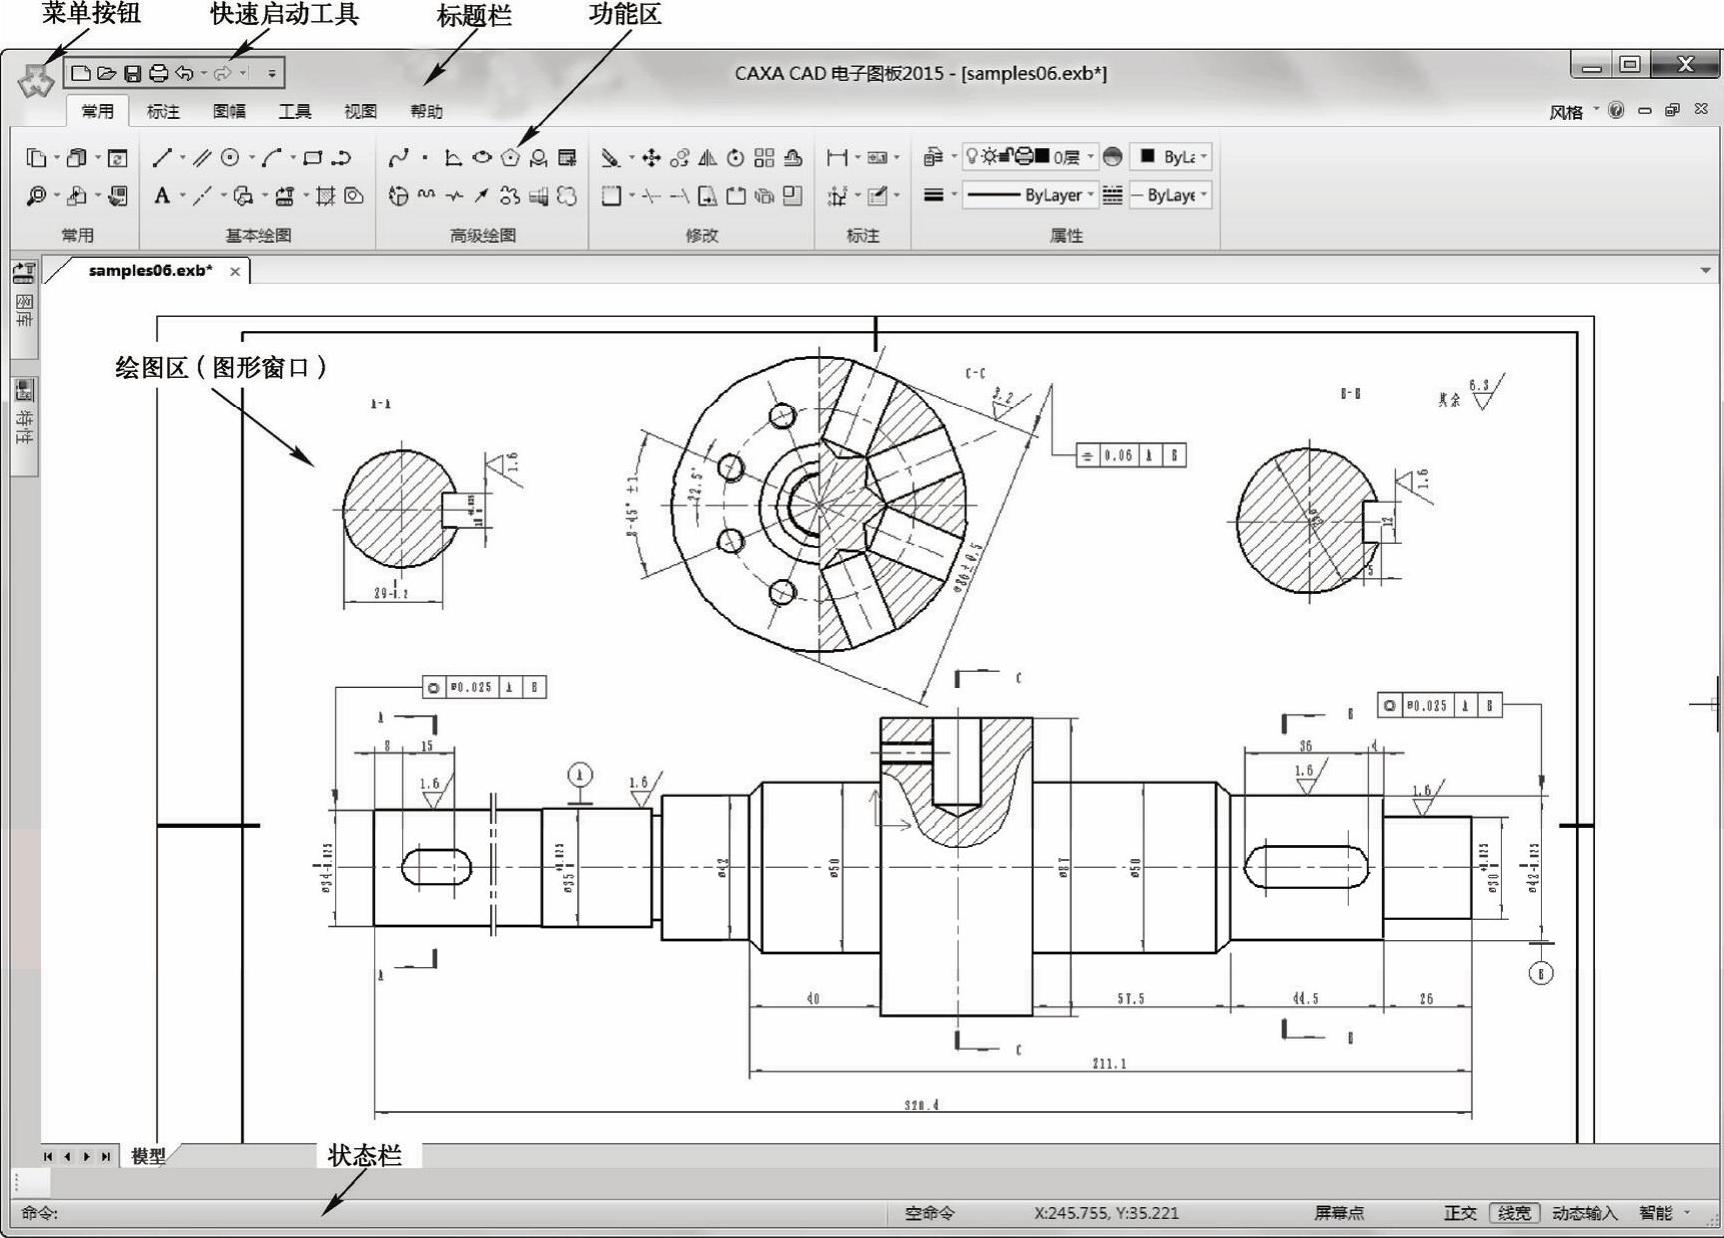Switch to the 视图 ribbon tab
Viewport: 1724px width, 1238px height.
[x=360, y=112]
